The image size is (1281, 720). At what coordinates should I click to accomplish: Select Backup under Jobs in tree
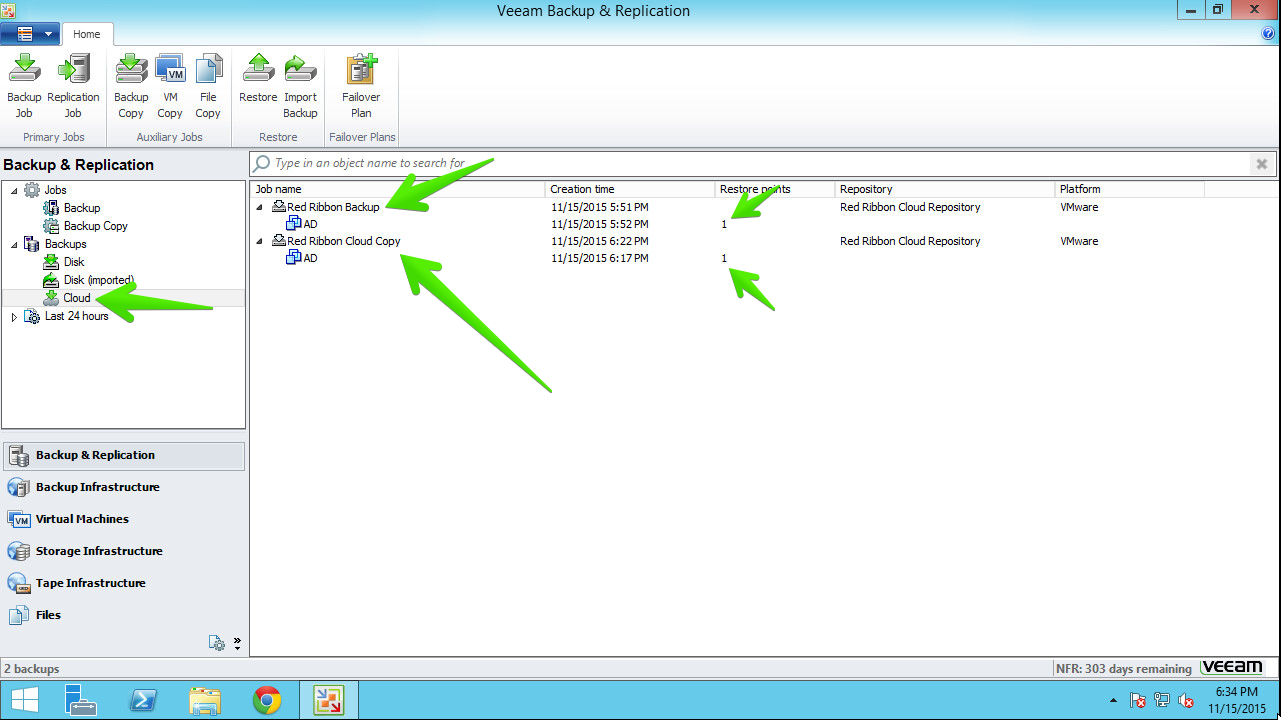point(82,208)
